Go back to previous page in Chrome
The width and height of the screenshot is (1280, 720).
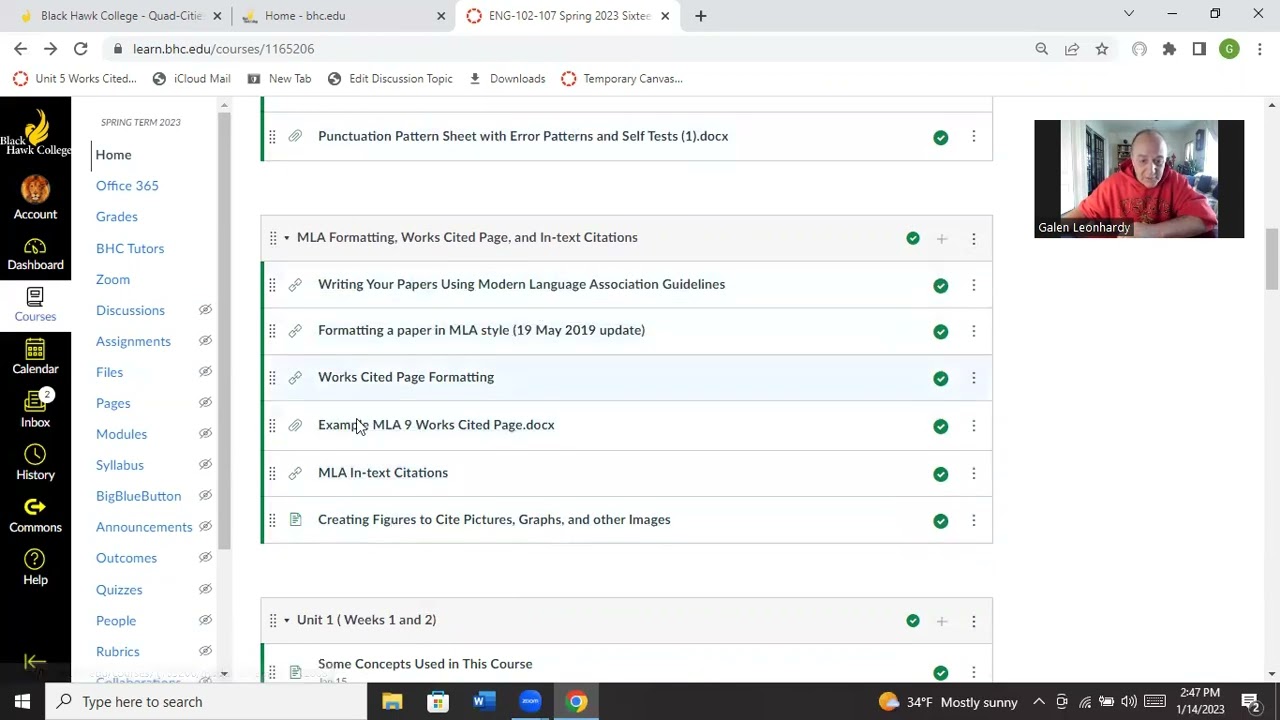point(20,48)
